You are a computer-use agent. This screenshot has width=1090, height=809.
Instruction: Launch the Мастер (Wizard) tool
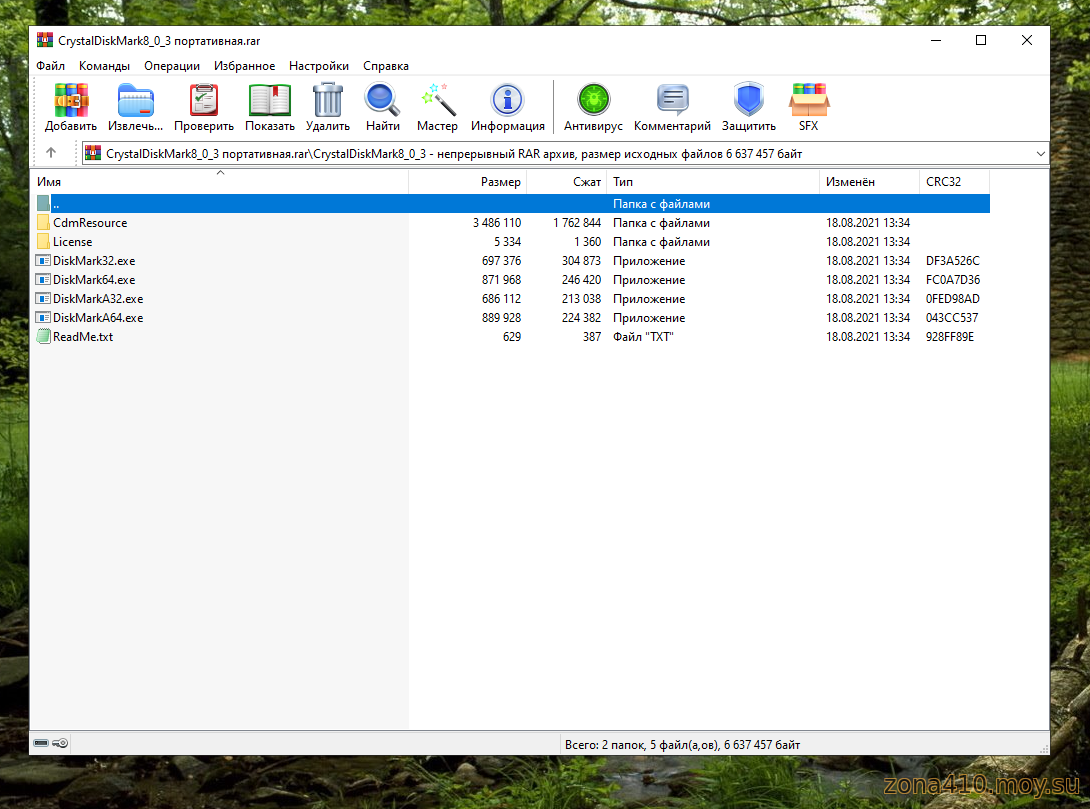[x=438, y=101]
